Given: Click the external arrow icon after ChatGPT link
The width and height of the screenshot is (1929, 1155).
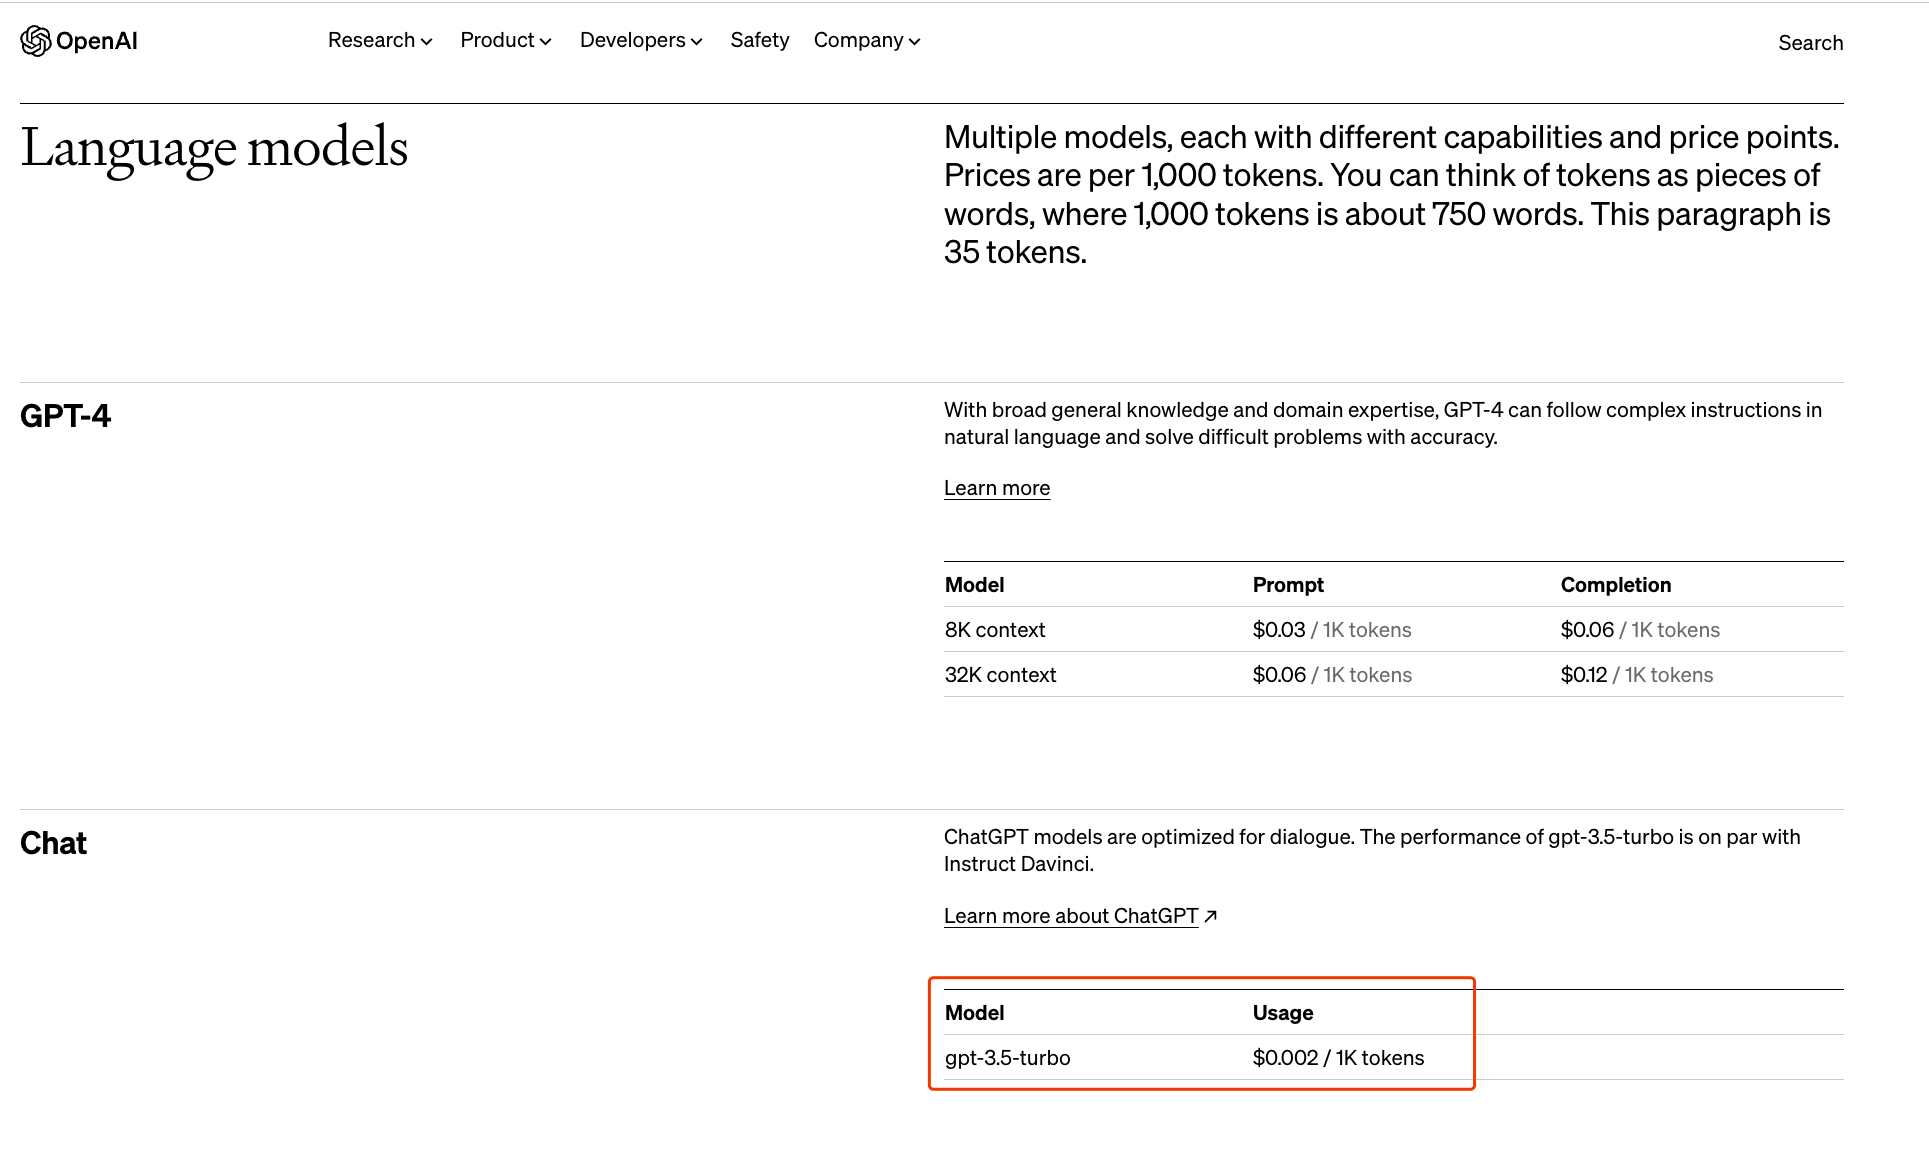Looking at the screenshot, I should 1210,916.
